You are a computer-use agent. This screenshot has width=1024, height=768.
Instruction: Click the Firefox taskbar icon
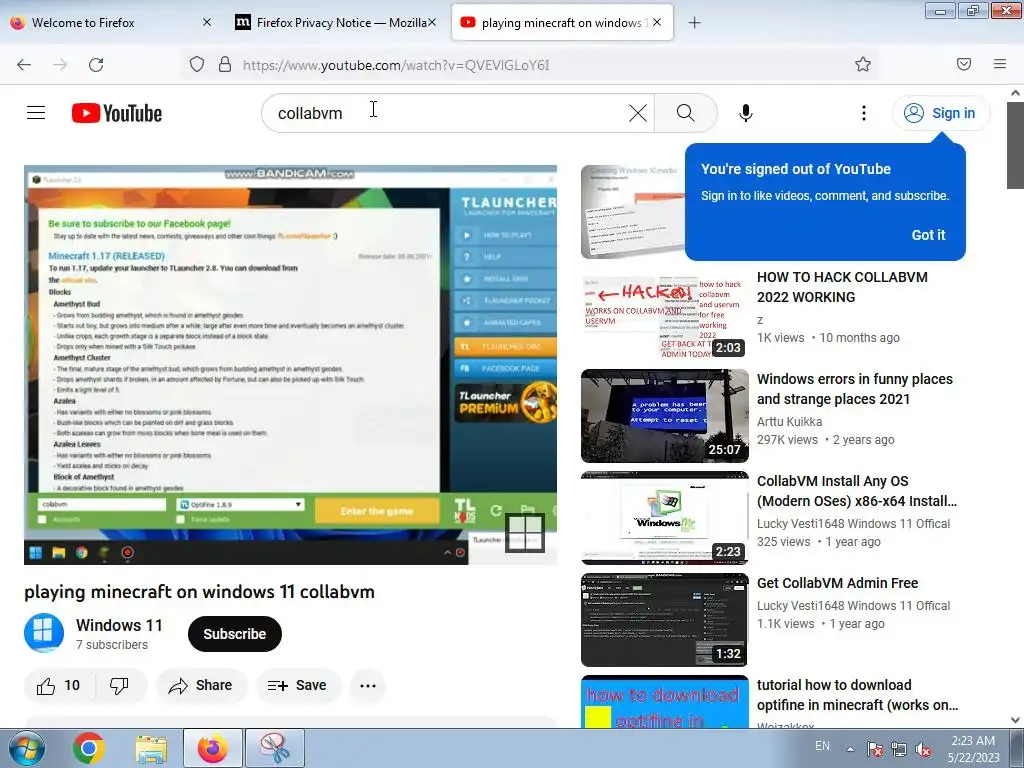point(212,748)
